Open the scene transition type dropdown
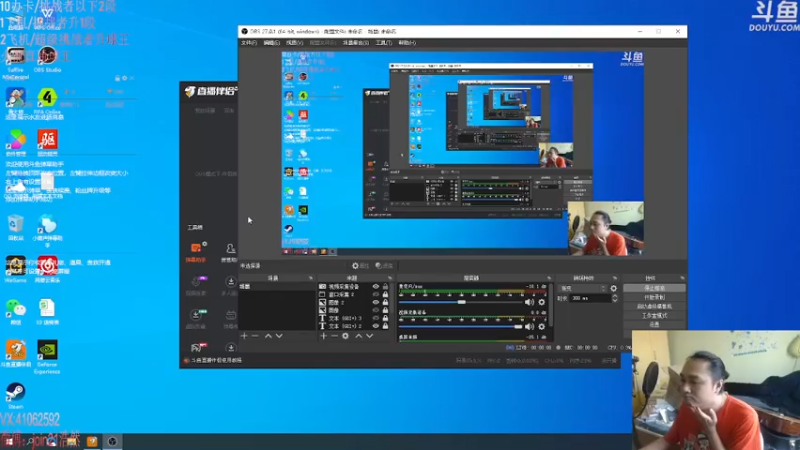The width and height of the screenshot is (800, 450). (583, 288)
